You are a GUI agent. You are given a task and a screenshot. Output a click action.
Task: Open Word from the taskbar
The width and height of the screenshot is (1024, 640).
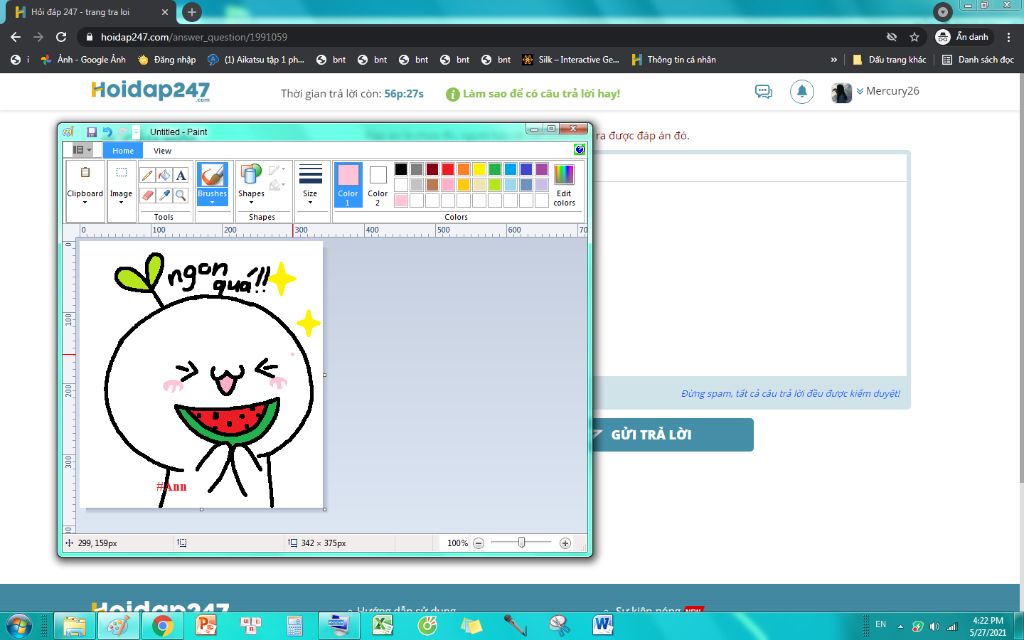[603, 625]
